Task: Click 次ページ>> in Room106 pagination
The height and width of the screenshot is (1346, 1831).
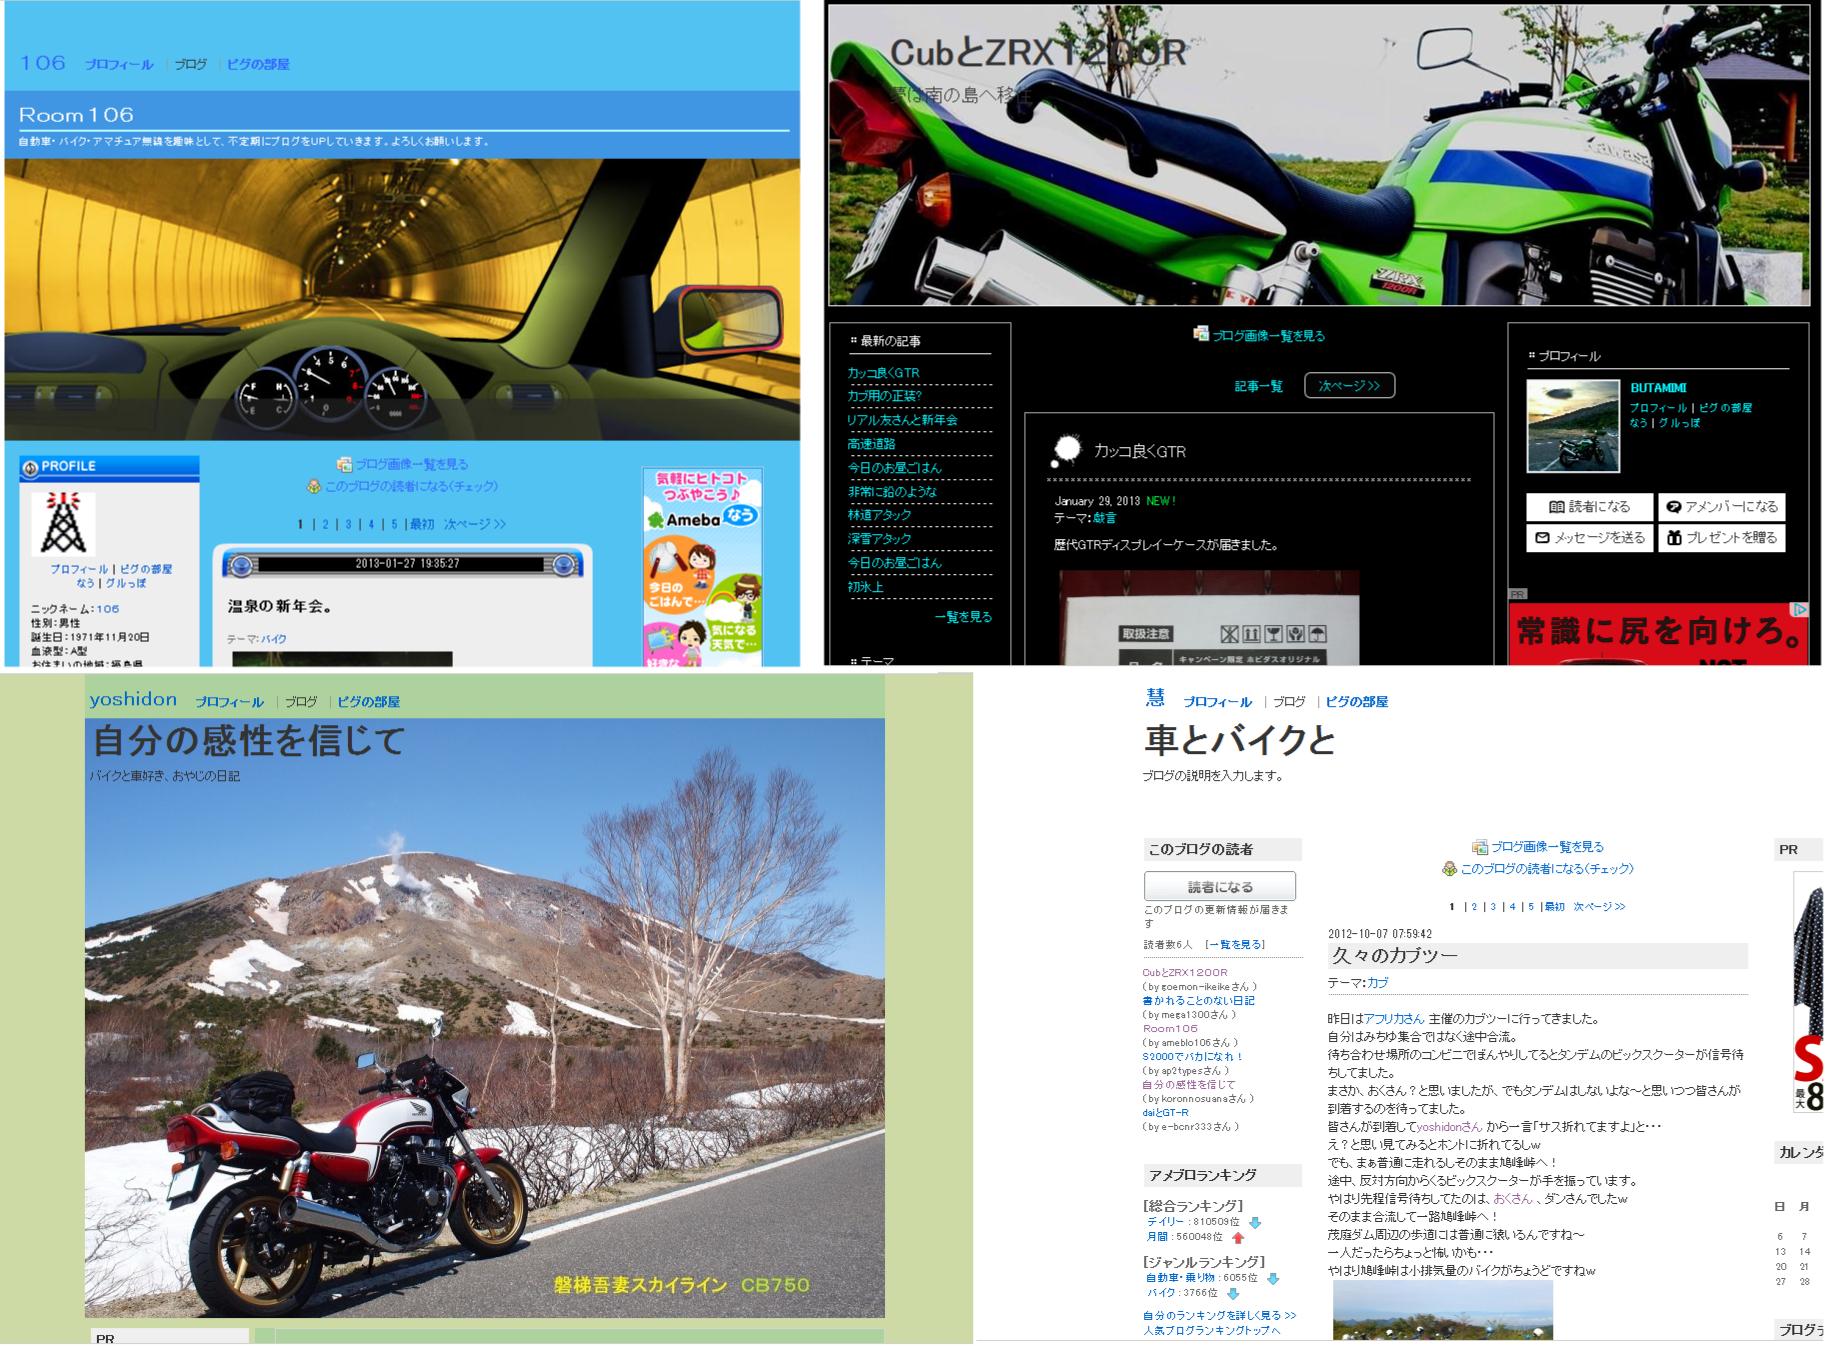Action: tap(475, 524)
